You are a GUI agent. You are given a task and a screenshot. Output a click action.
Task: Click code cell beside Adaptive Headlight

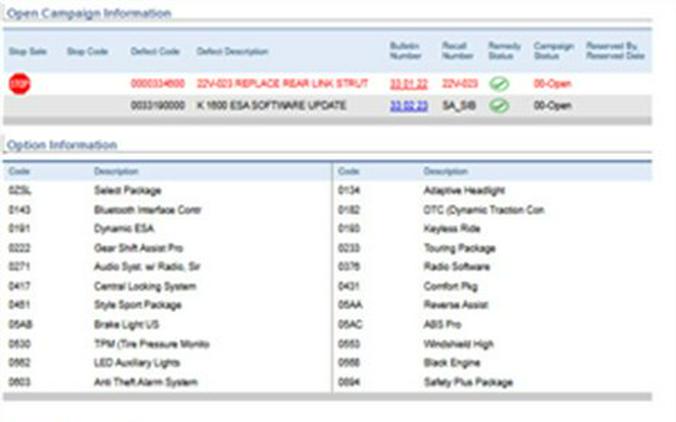[x=349, y=191]
